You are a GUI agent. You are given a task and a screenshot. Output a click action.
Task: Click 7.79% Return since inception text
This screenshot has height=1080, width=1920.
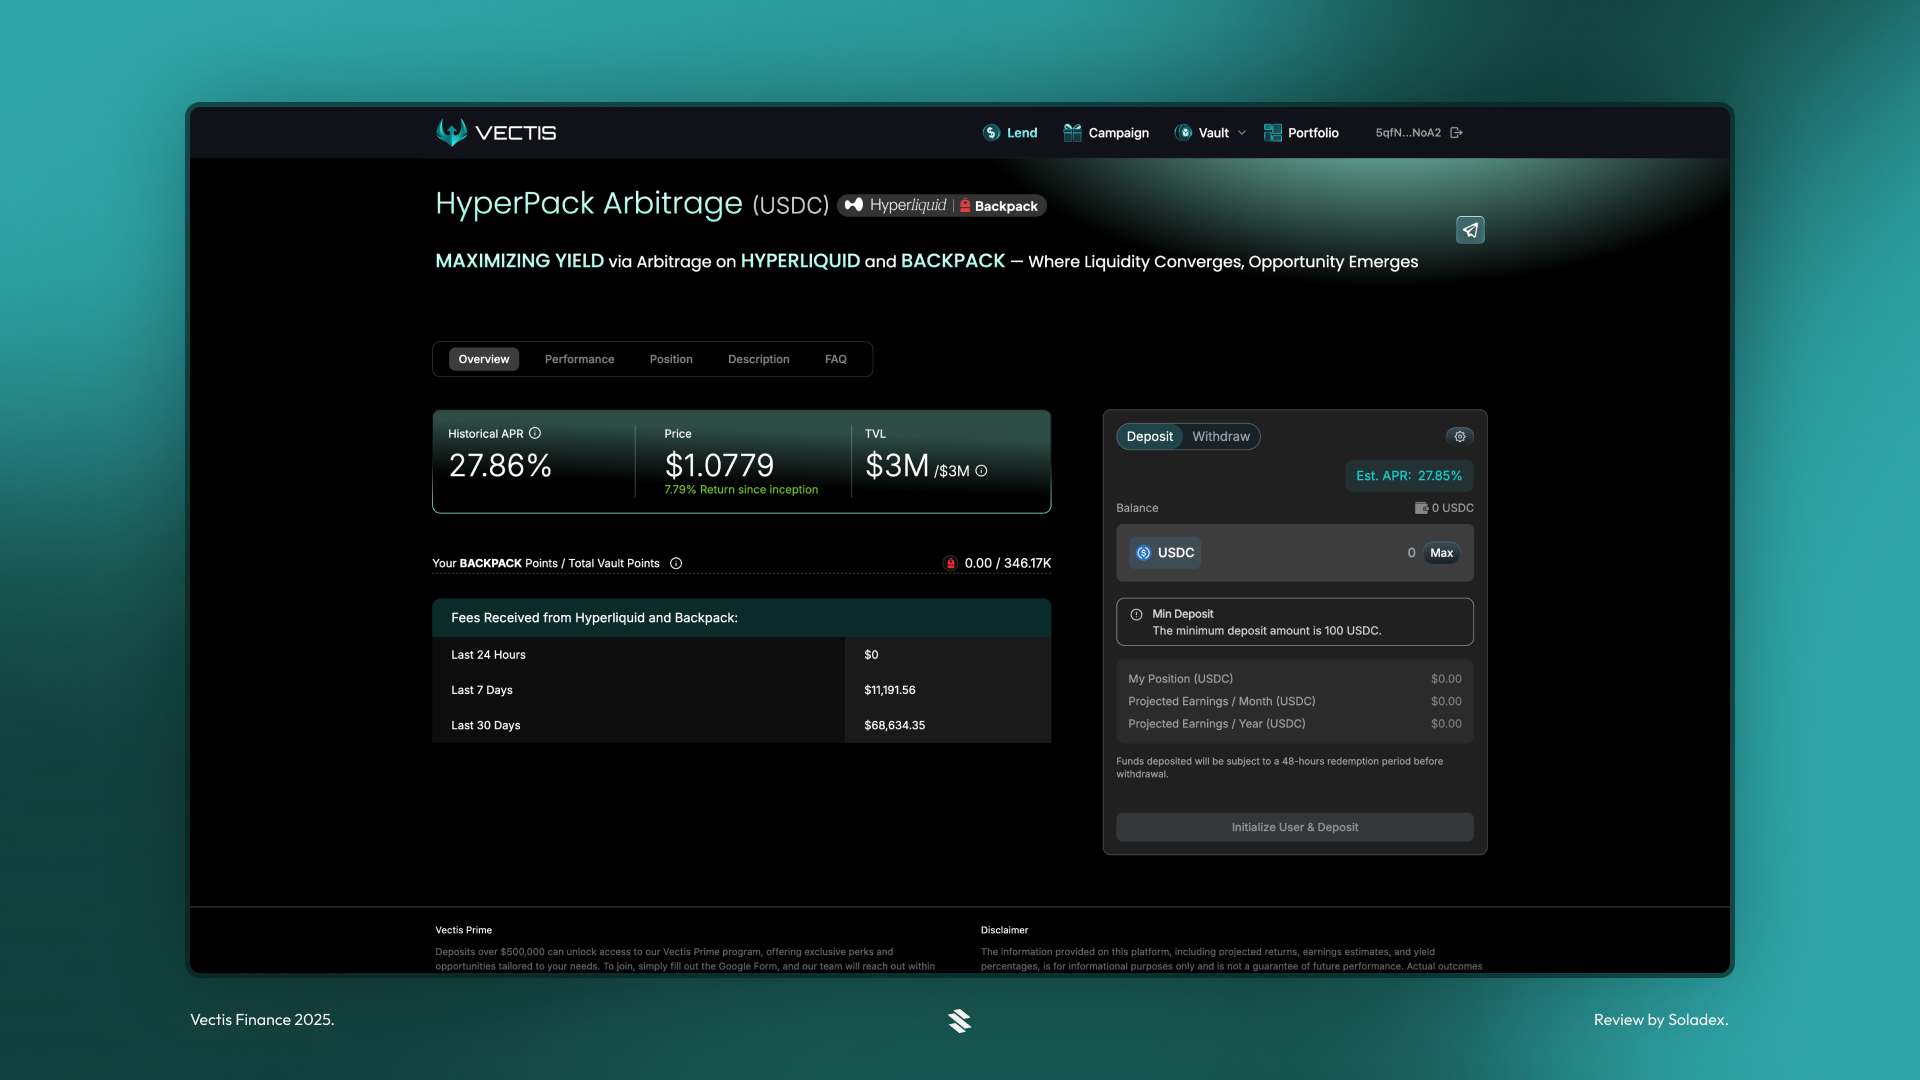point(741,490)
